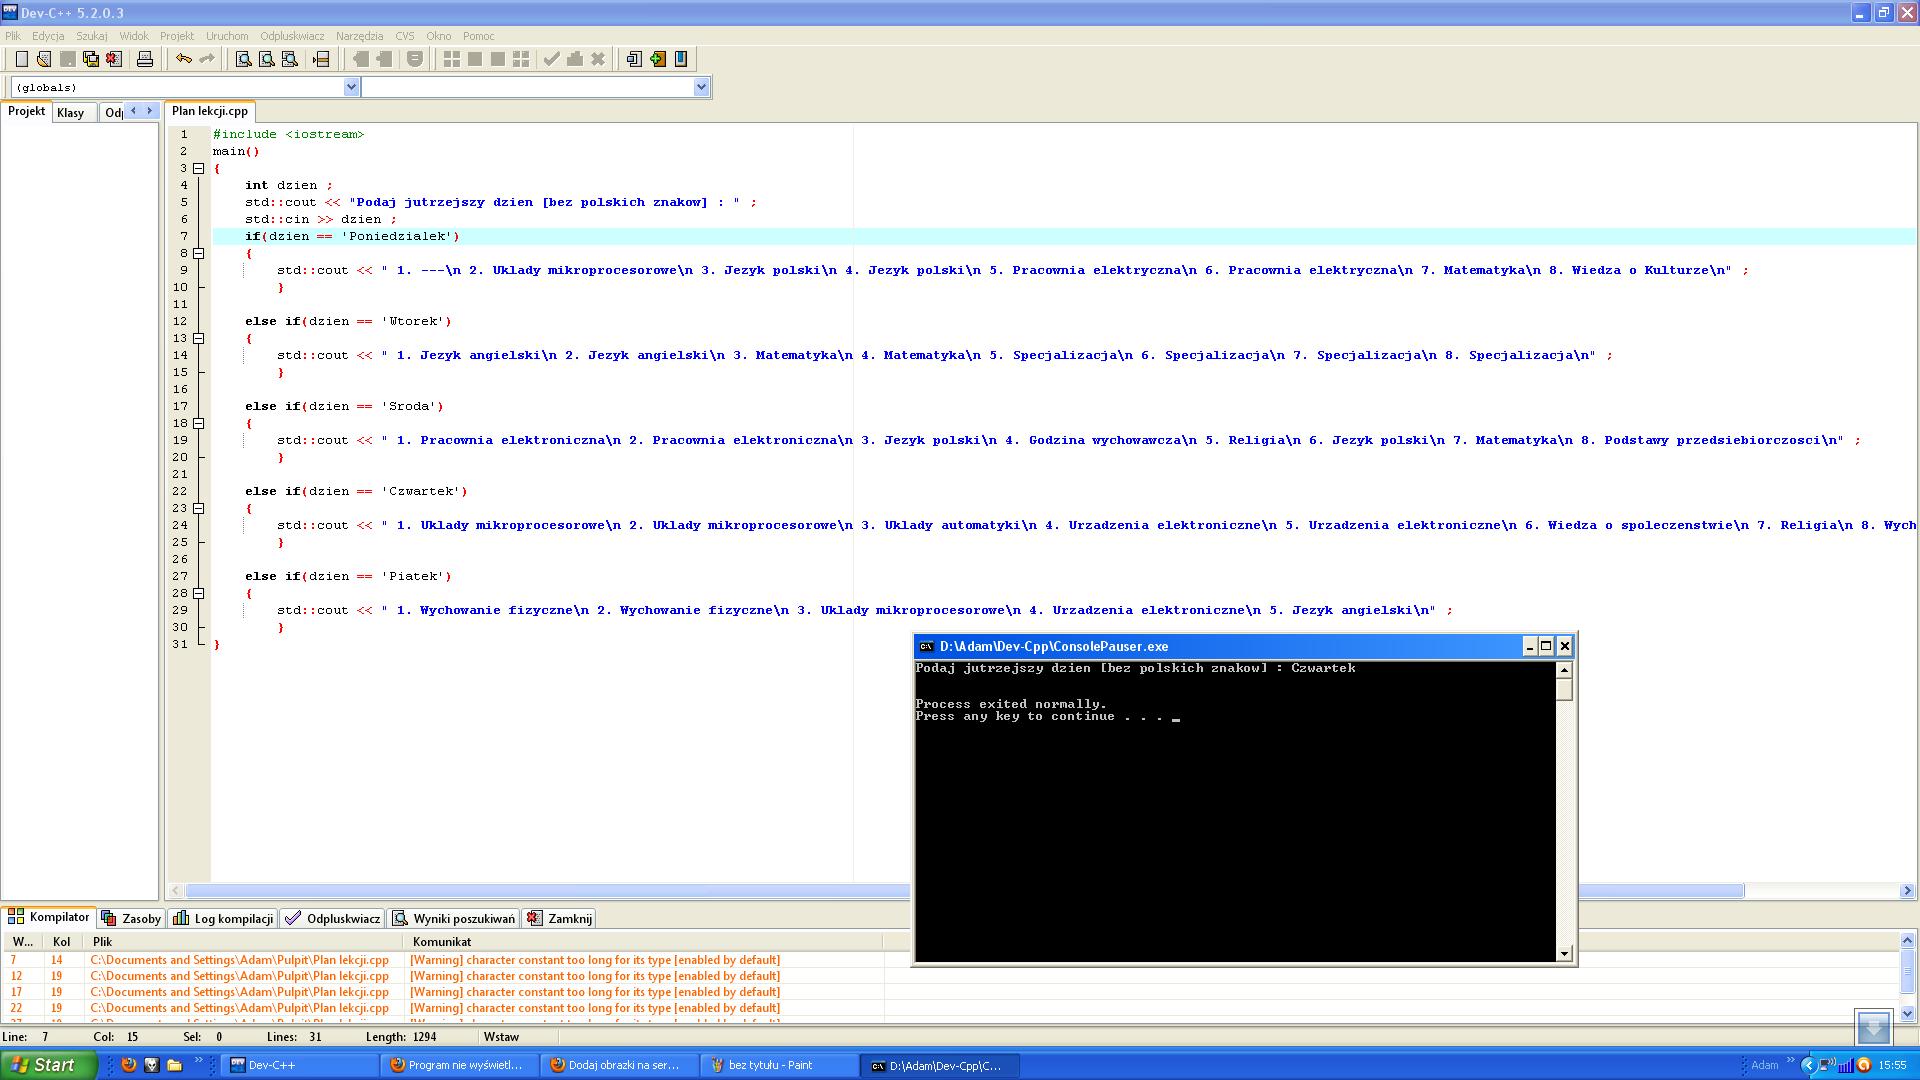Click the Open file toolbar icon
The width and height of the screenshot is (1920, 1080).
point(44,59)
